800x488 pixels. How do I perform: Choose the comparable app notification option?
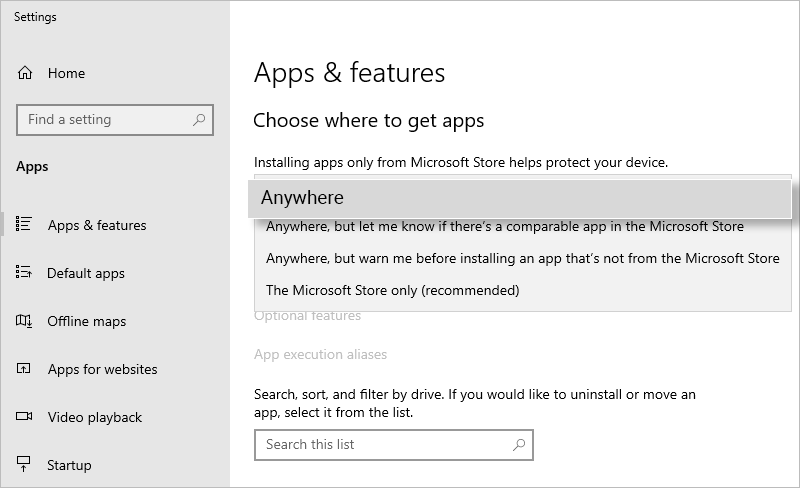tap(504, 227)
